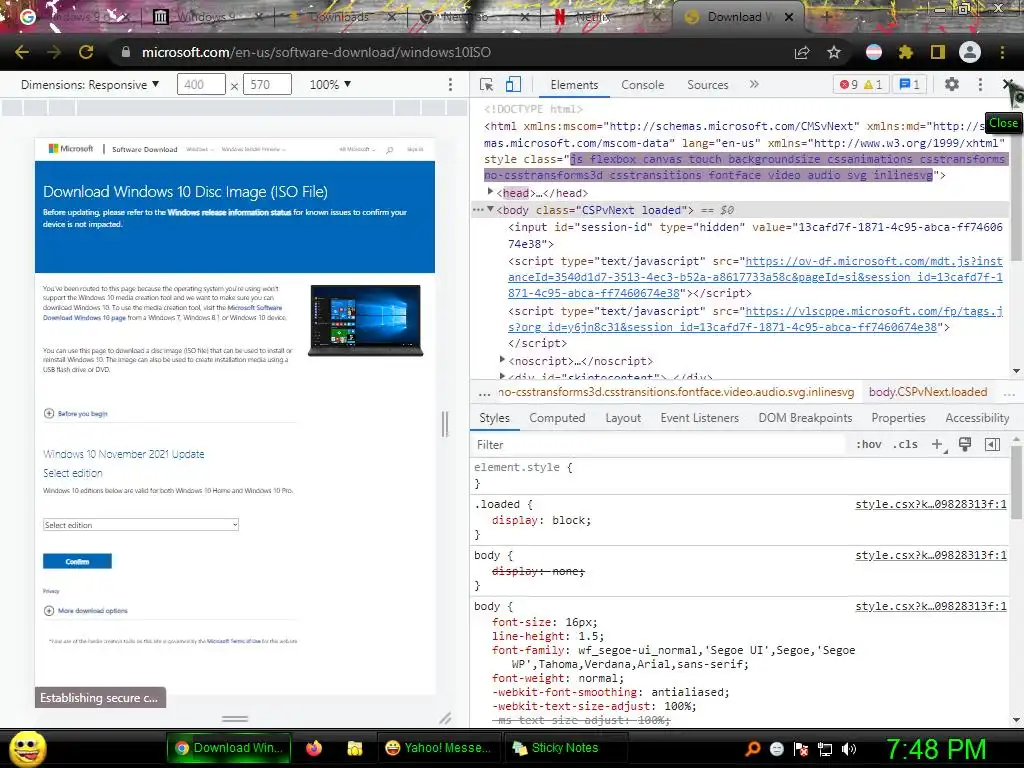Viewport: 1024px width, 768px height.
Task: Click the Confirm button
Action: click(77, 561)
